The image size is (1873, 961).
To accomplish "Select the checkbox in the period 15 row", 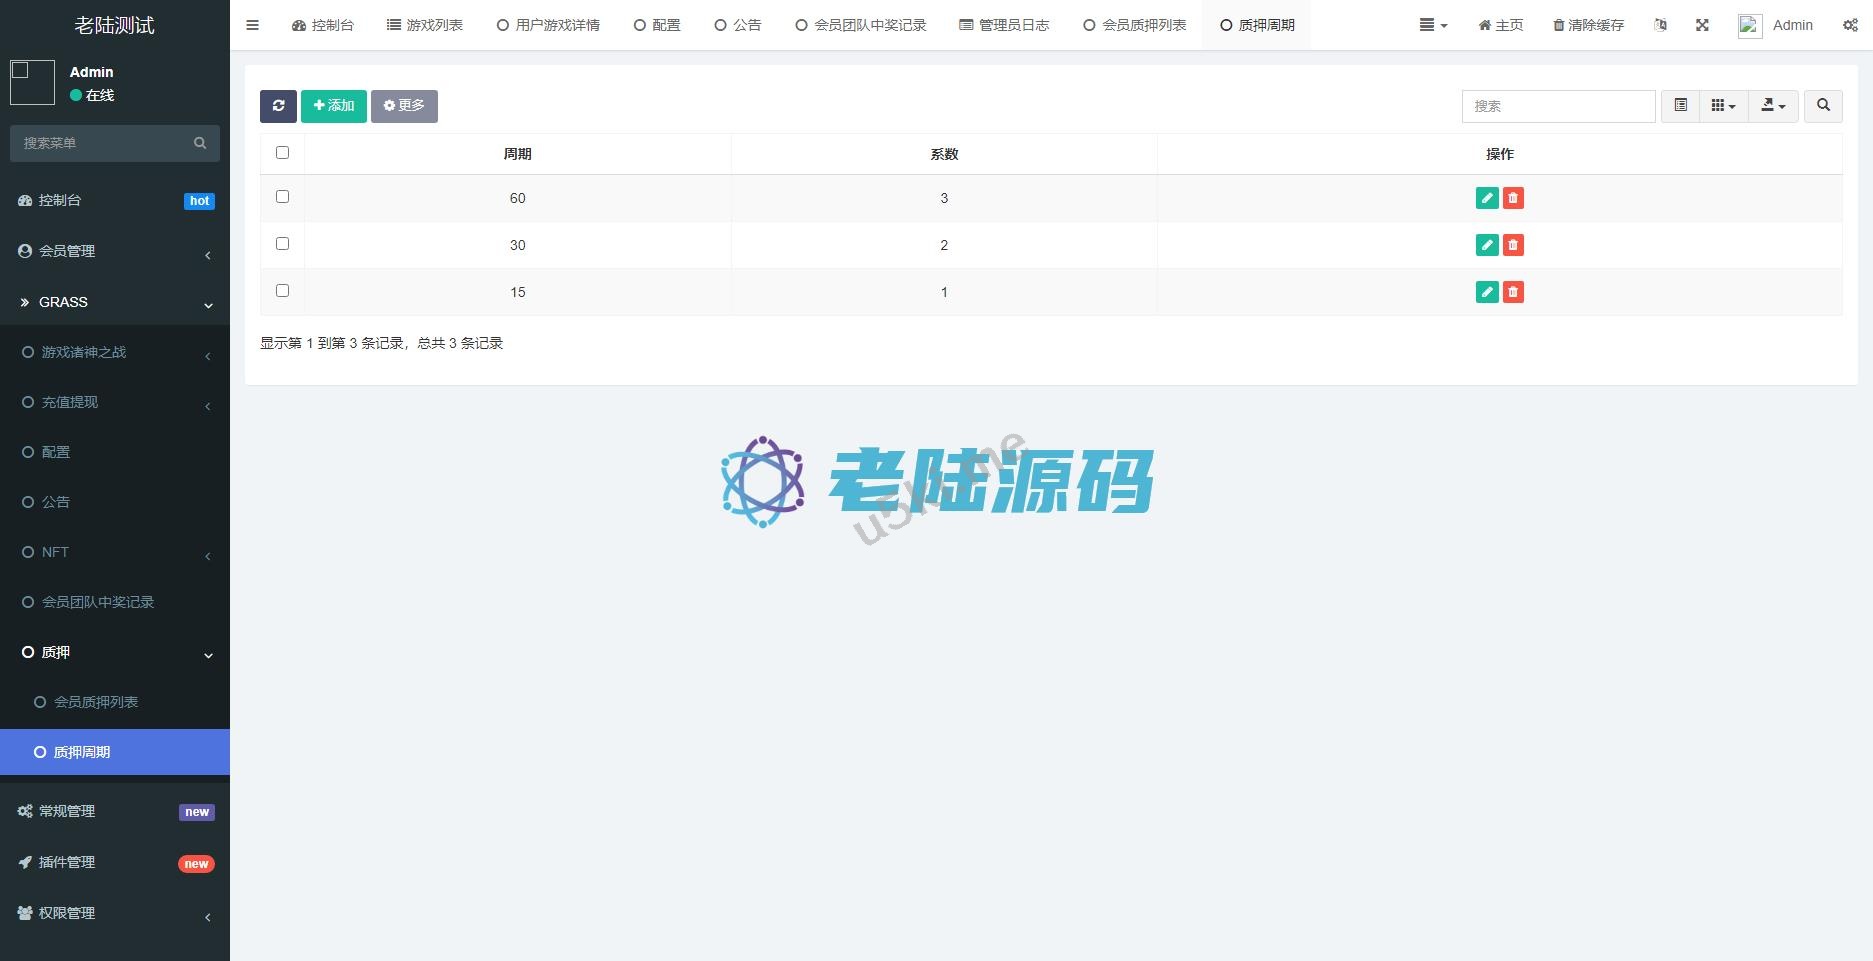I will 282,291.
